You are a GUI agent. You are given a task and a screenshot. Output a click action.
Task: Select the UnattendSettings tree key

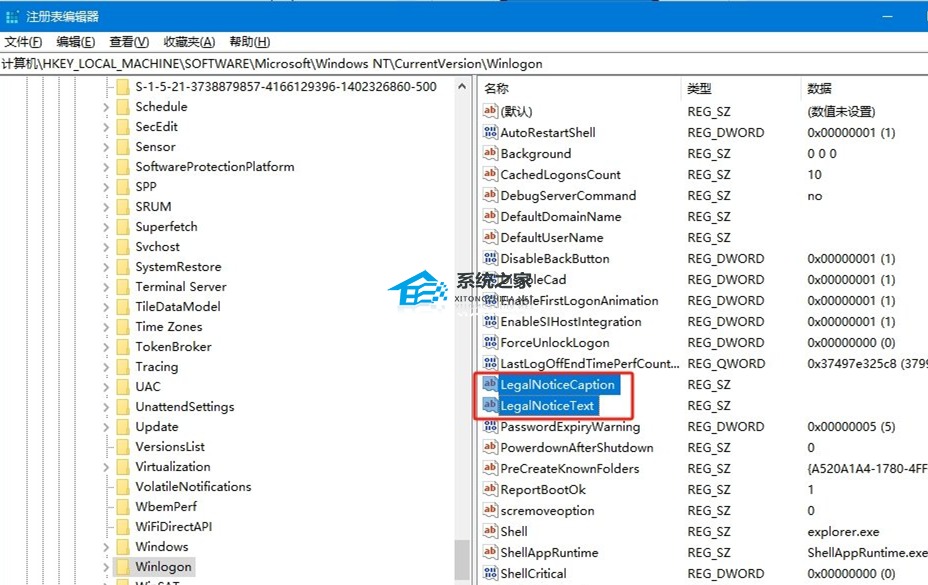[185, 407]
